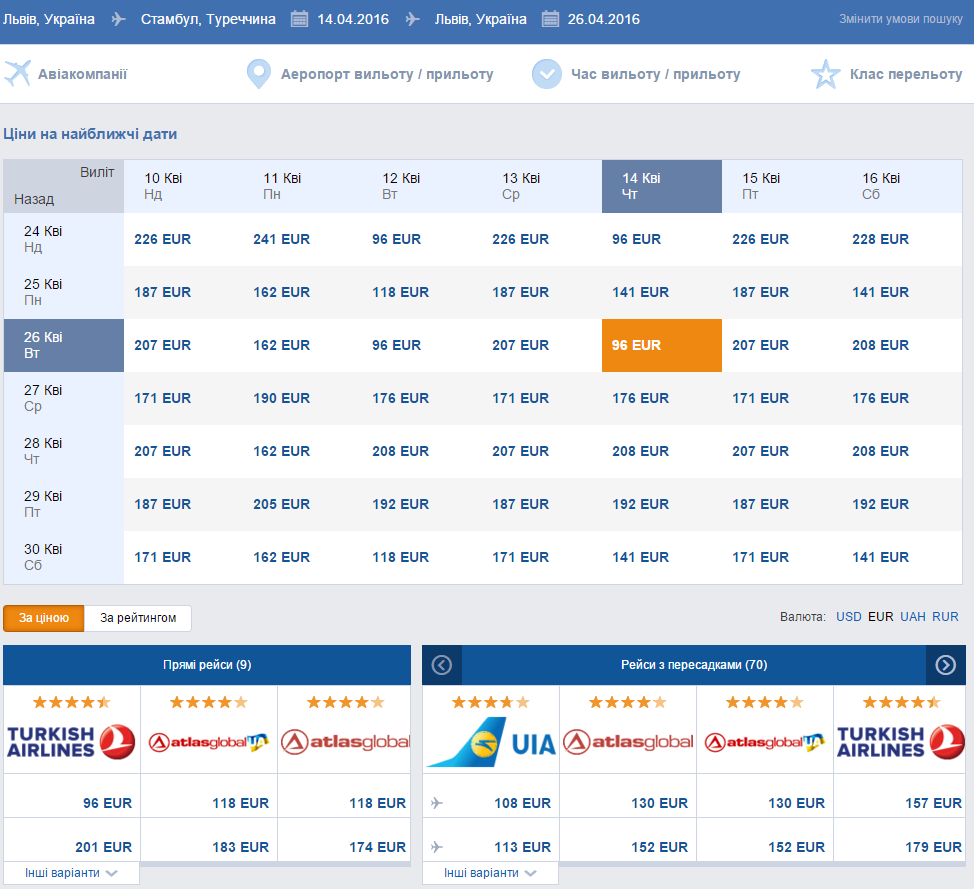974x889 pixels.
Task: Click the star icon for Клас перельоту
Action: point(826,74)
